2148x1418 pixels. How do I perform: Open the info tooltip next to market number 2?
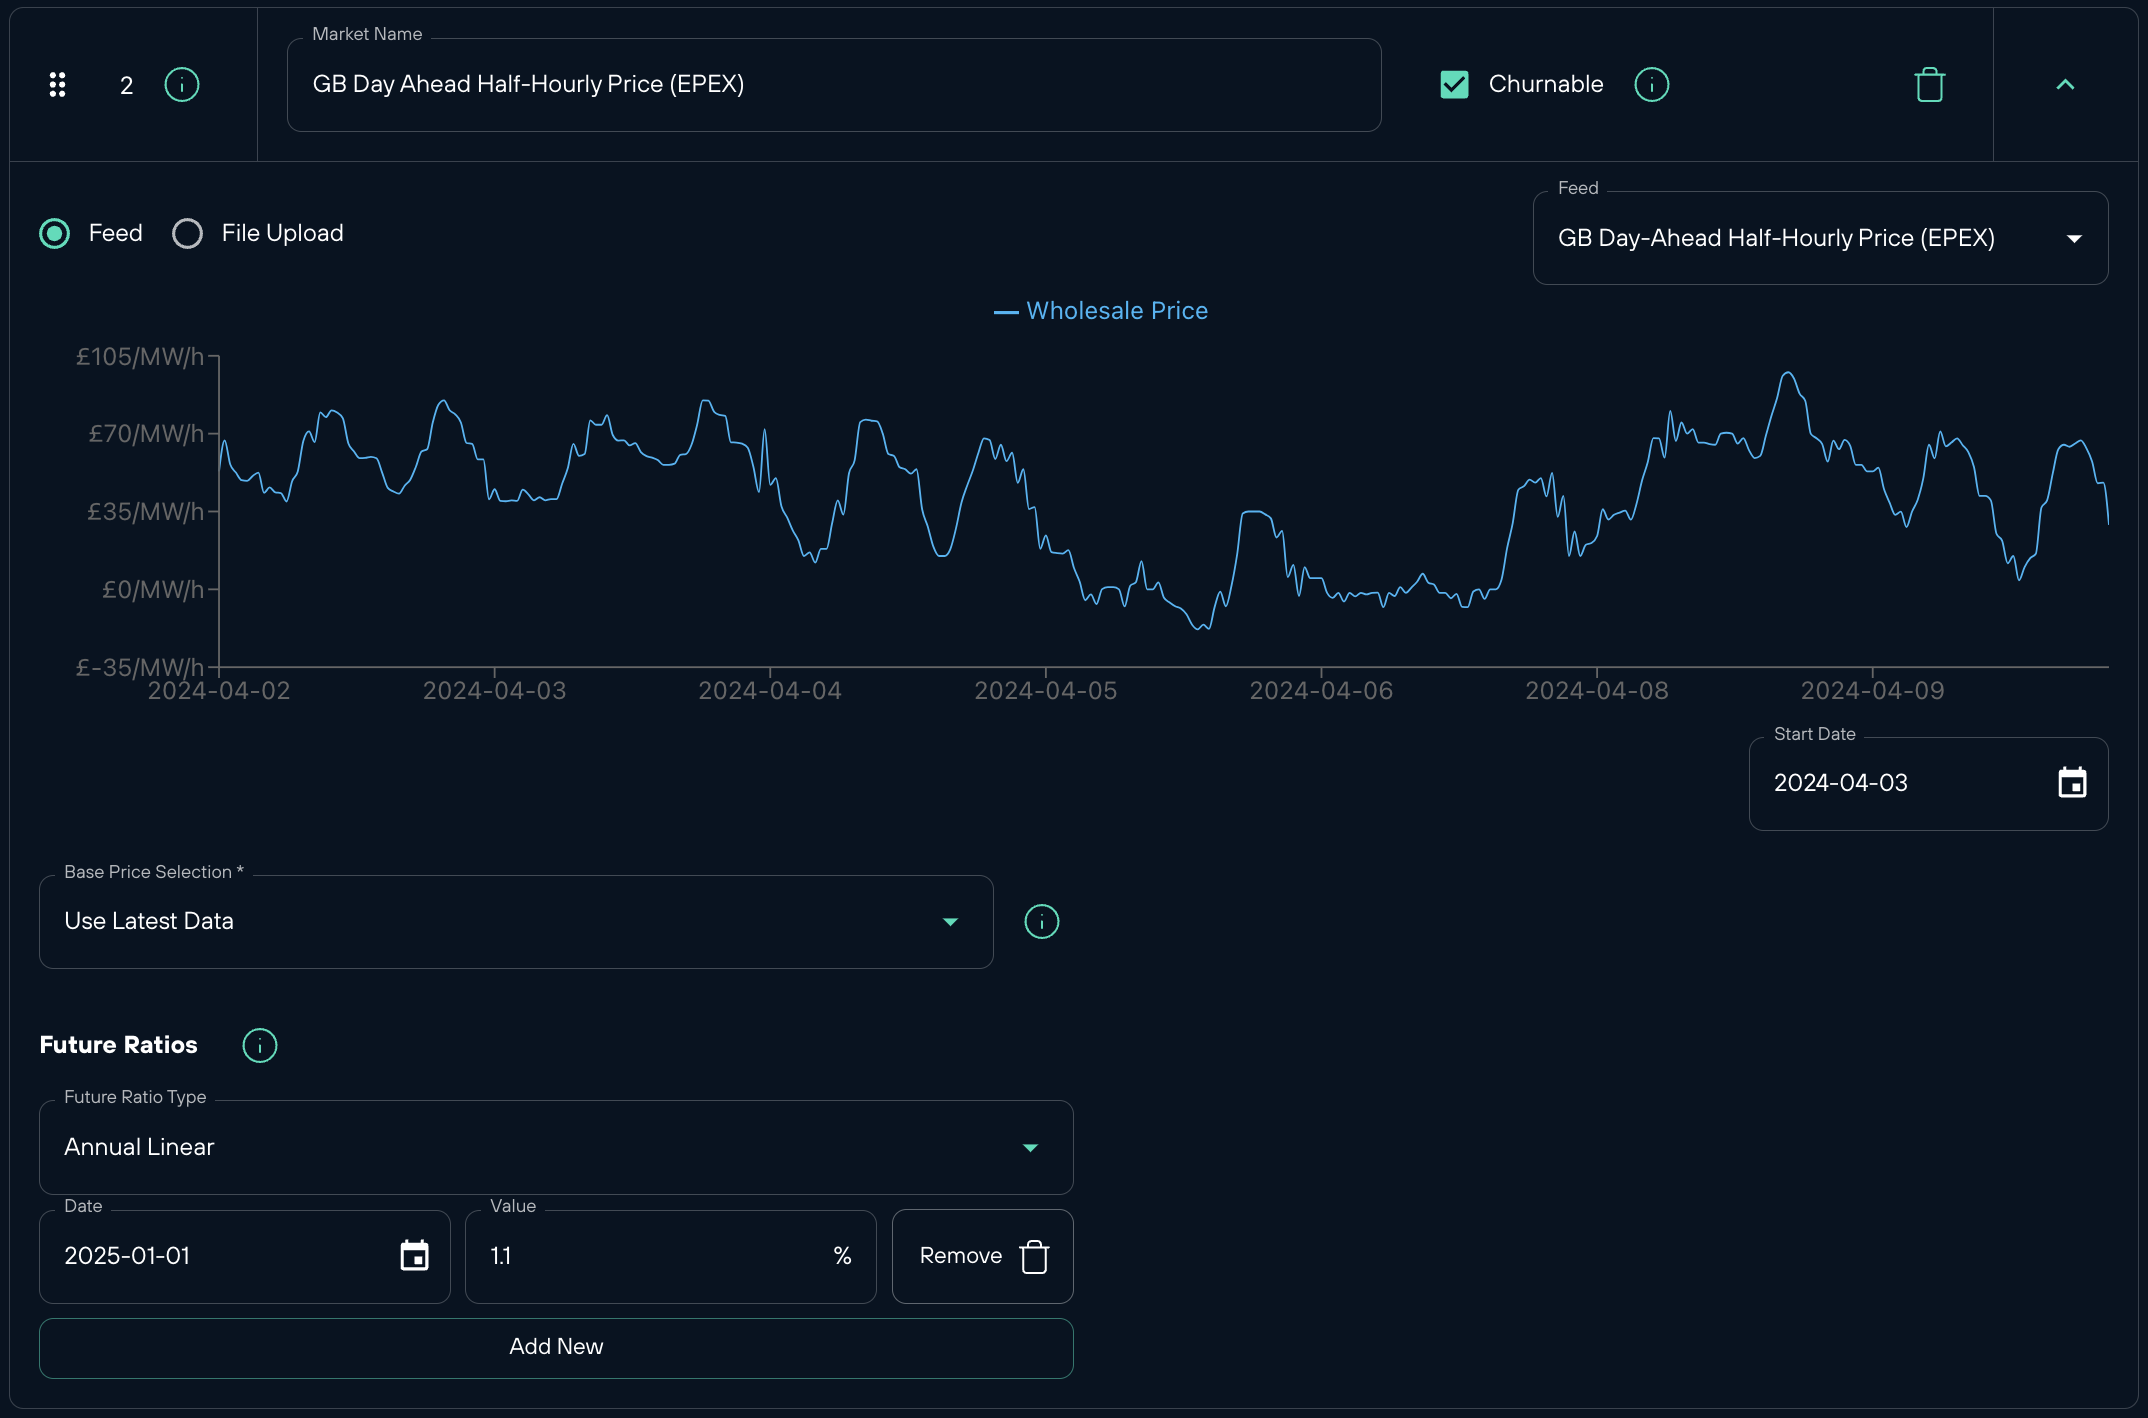click(181, 85)
